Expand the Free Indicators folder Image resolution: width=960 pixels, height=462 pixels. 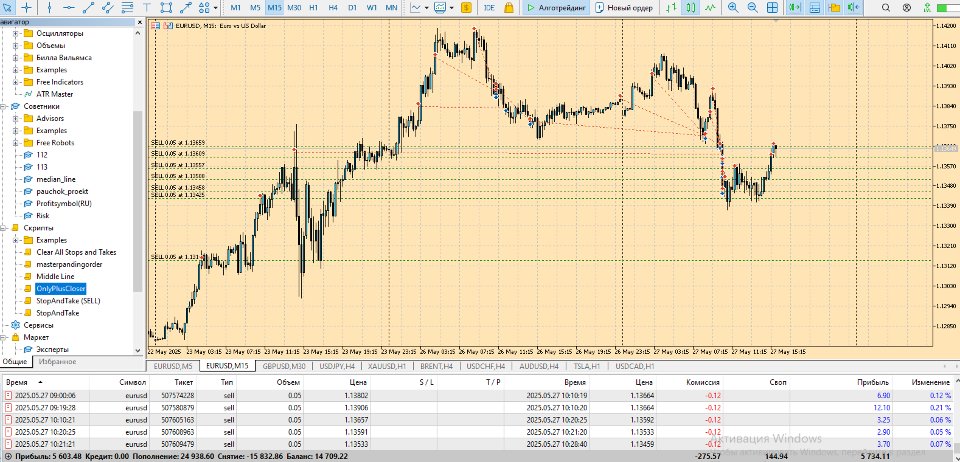[15, 82]
